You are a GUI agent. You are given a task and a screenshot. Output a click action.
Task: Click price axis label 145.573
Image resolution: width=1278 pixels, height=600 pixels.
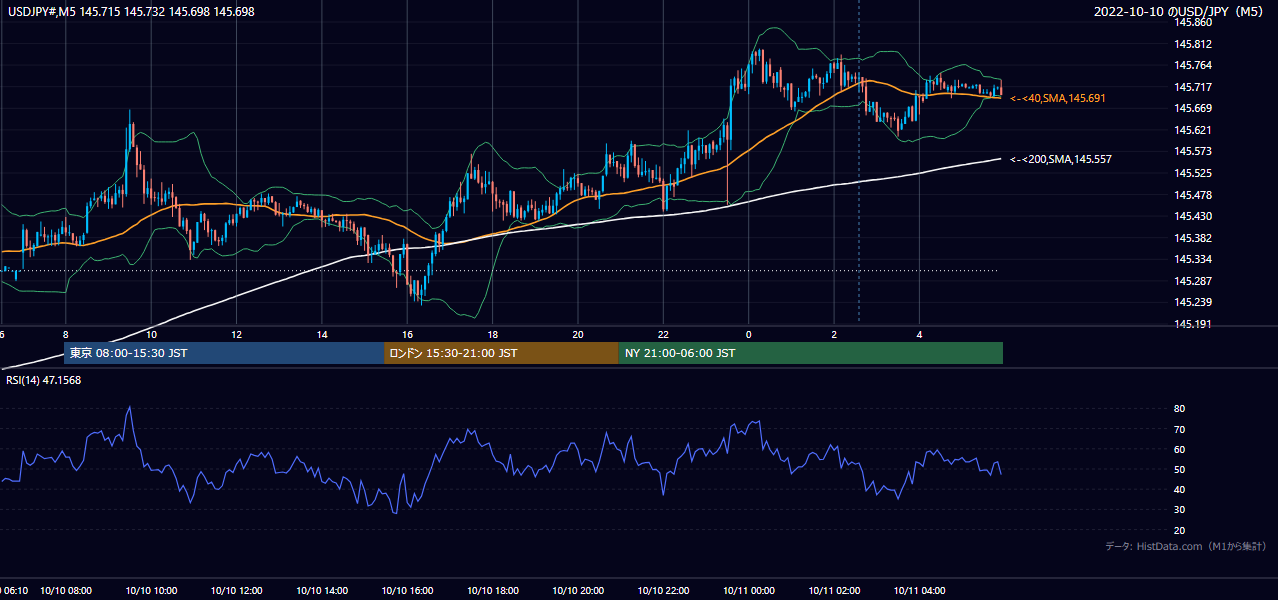pyautogui.click(x=1192, y=151)
